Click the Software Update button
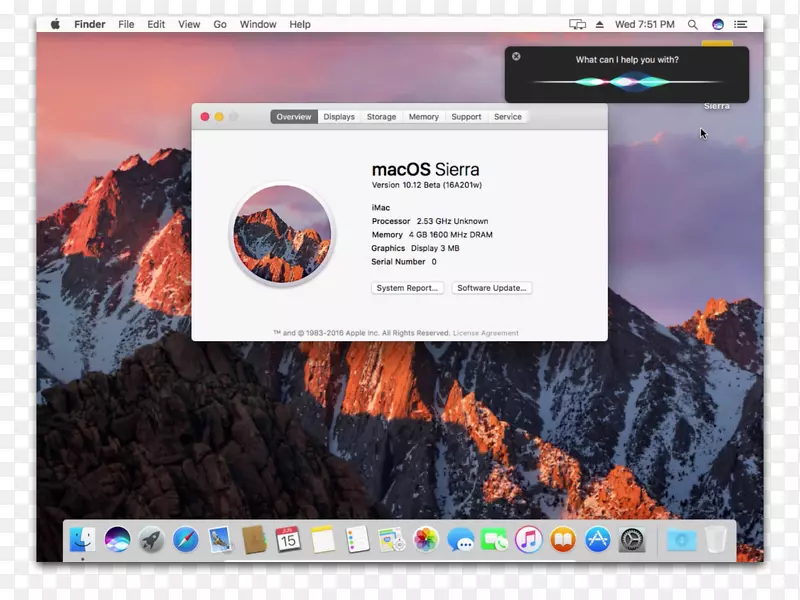800x600 pixels. (492, 288)
